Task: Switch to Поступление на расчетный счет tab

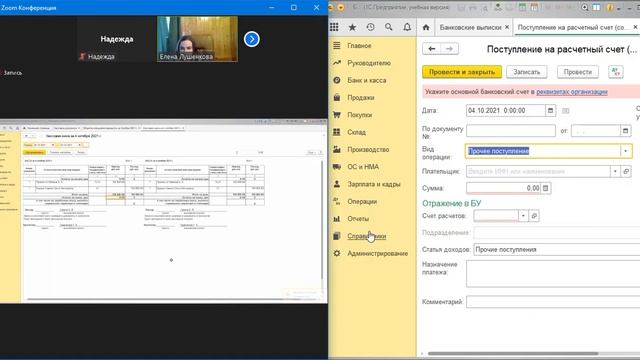Action: tap(573, 27)
